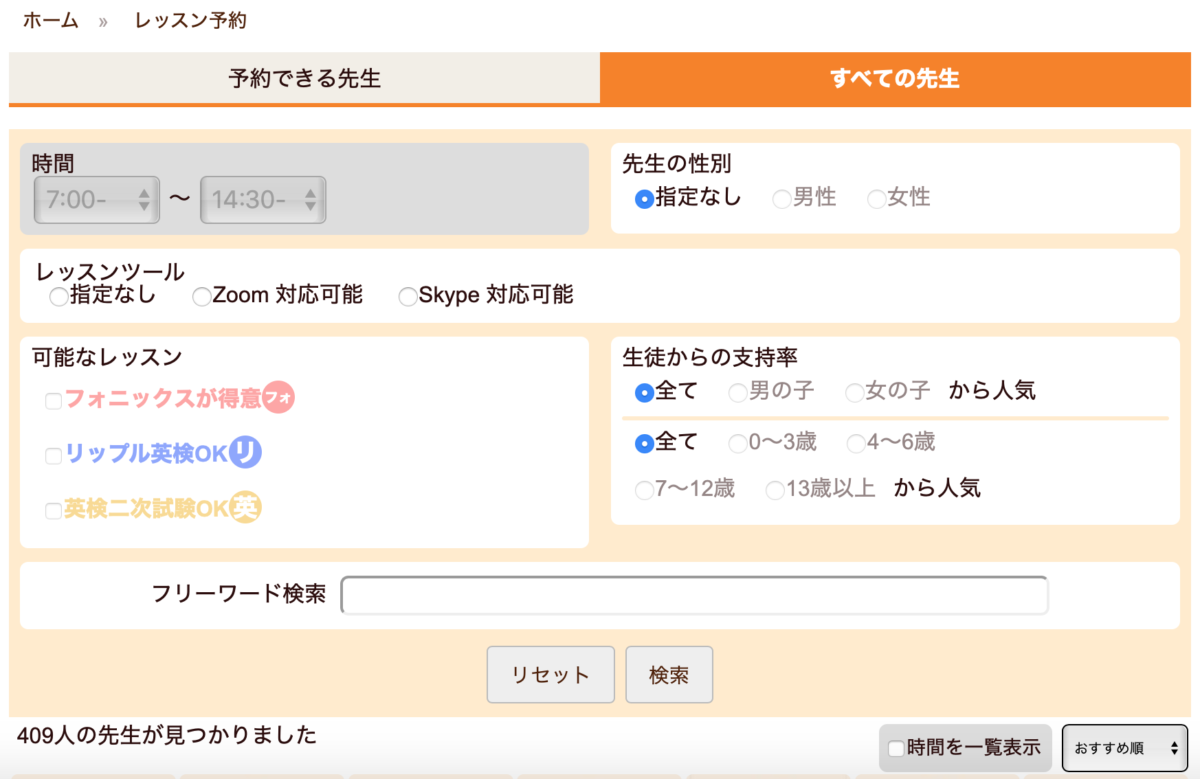
Task: Click the 検索 search button
Action: (x=668, y=674)
